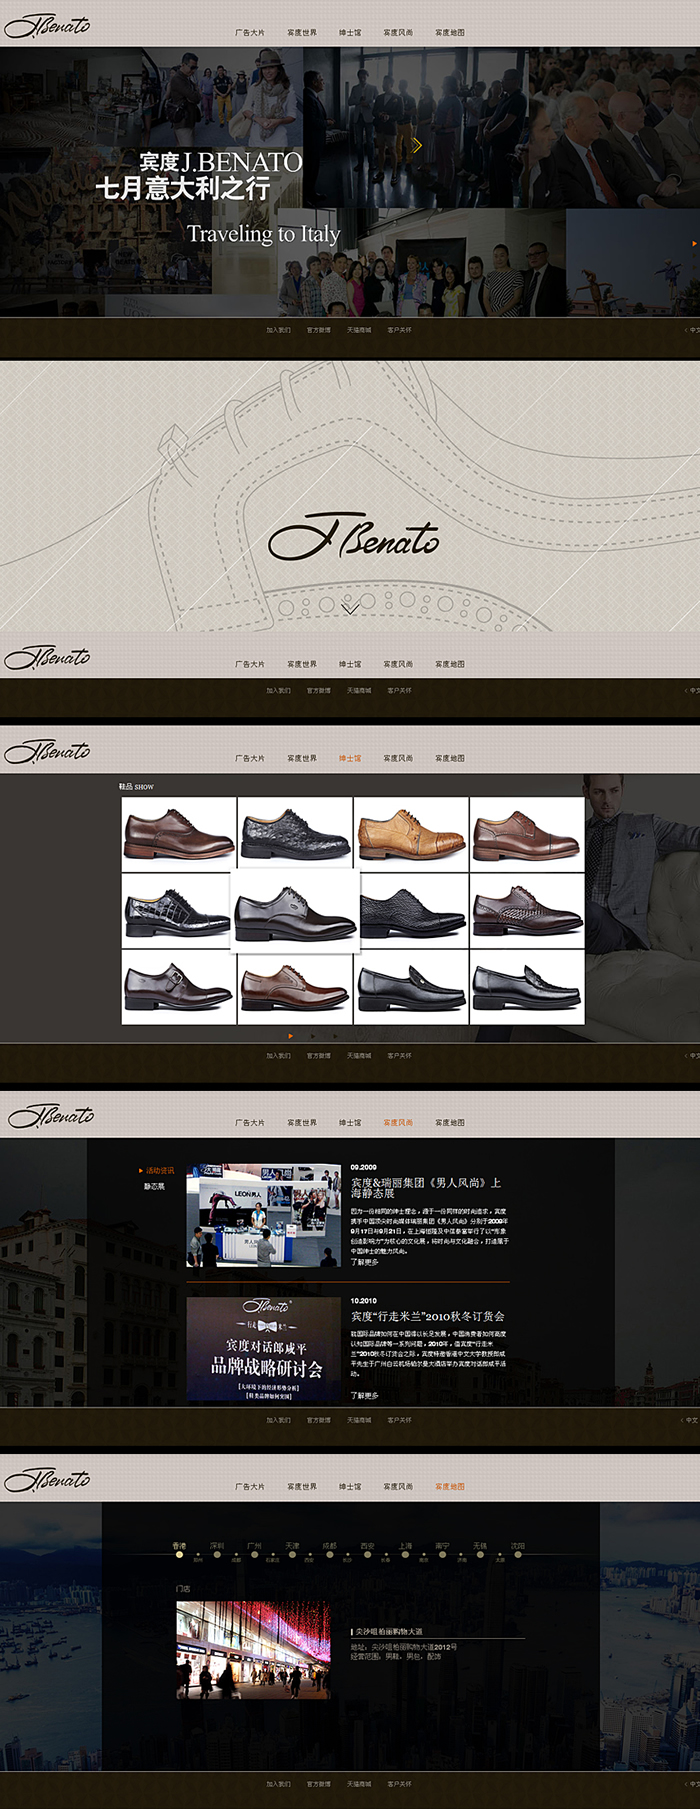Click the 尖沙咀柏丽购物大道 store name

pyautogui.click(x=389, y=1631)
